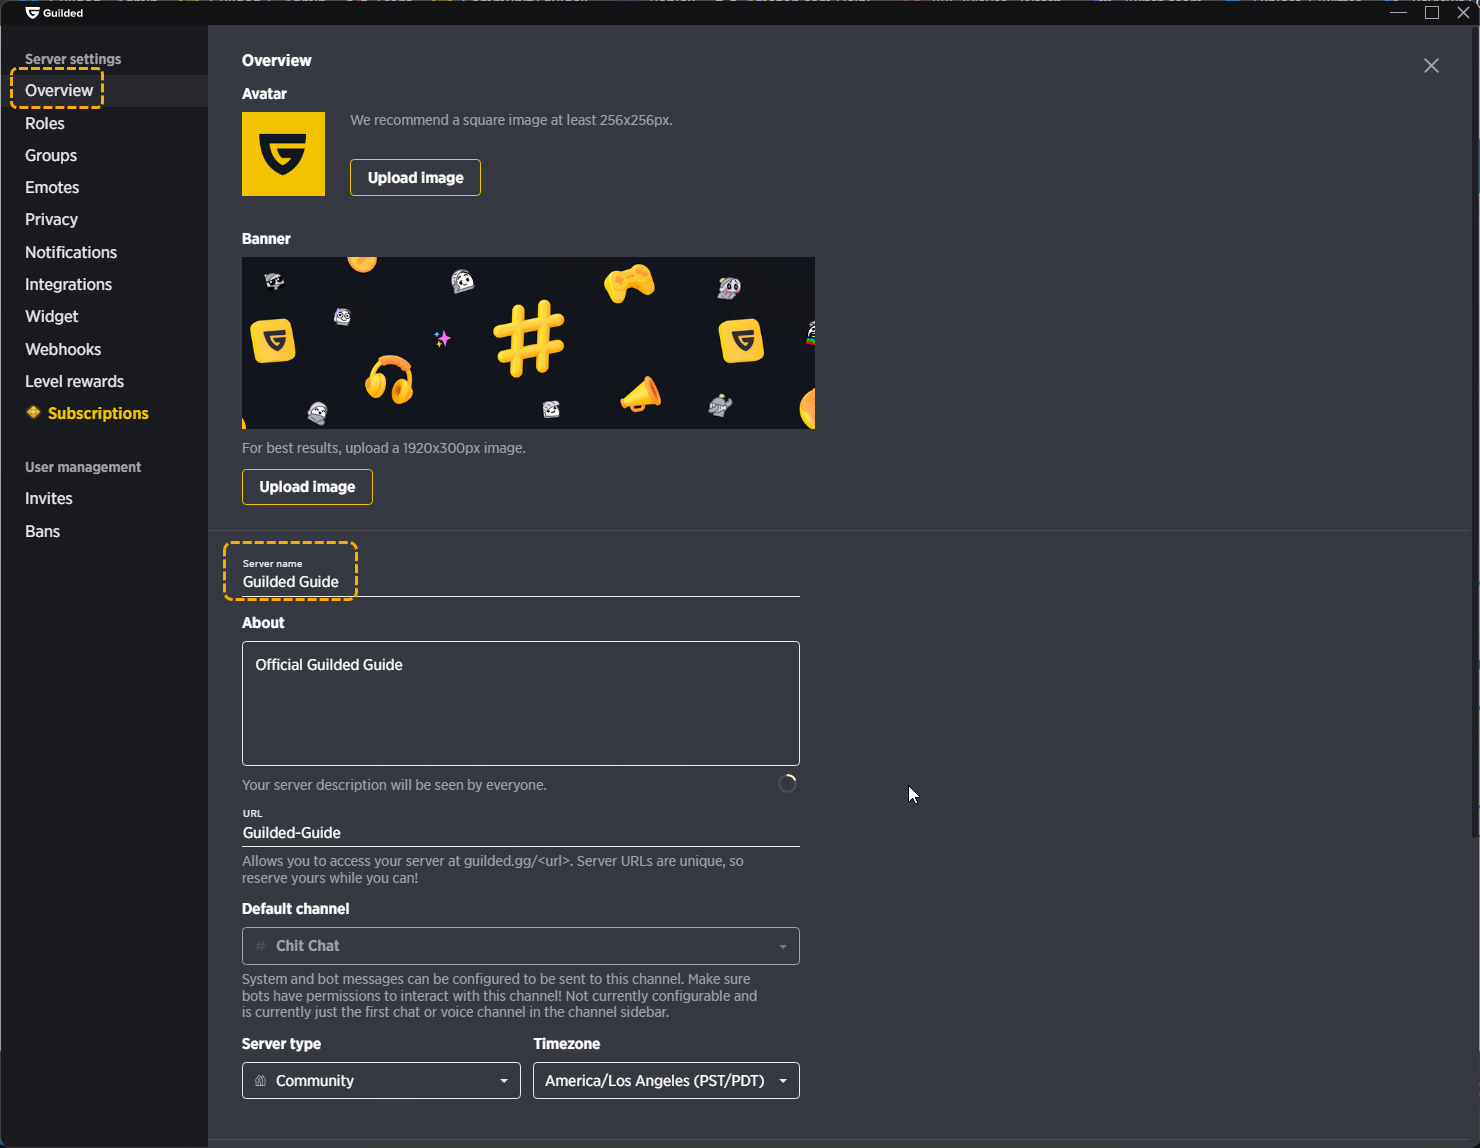Viewport: 1480px width, 1148px height.
Task: Click the vertical scrollbar on the right edge
Action: point(1475,430)
